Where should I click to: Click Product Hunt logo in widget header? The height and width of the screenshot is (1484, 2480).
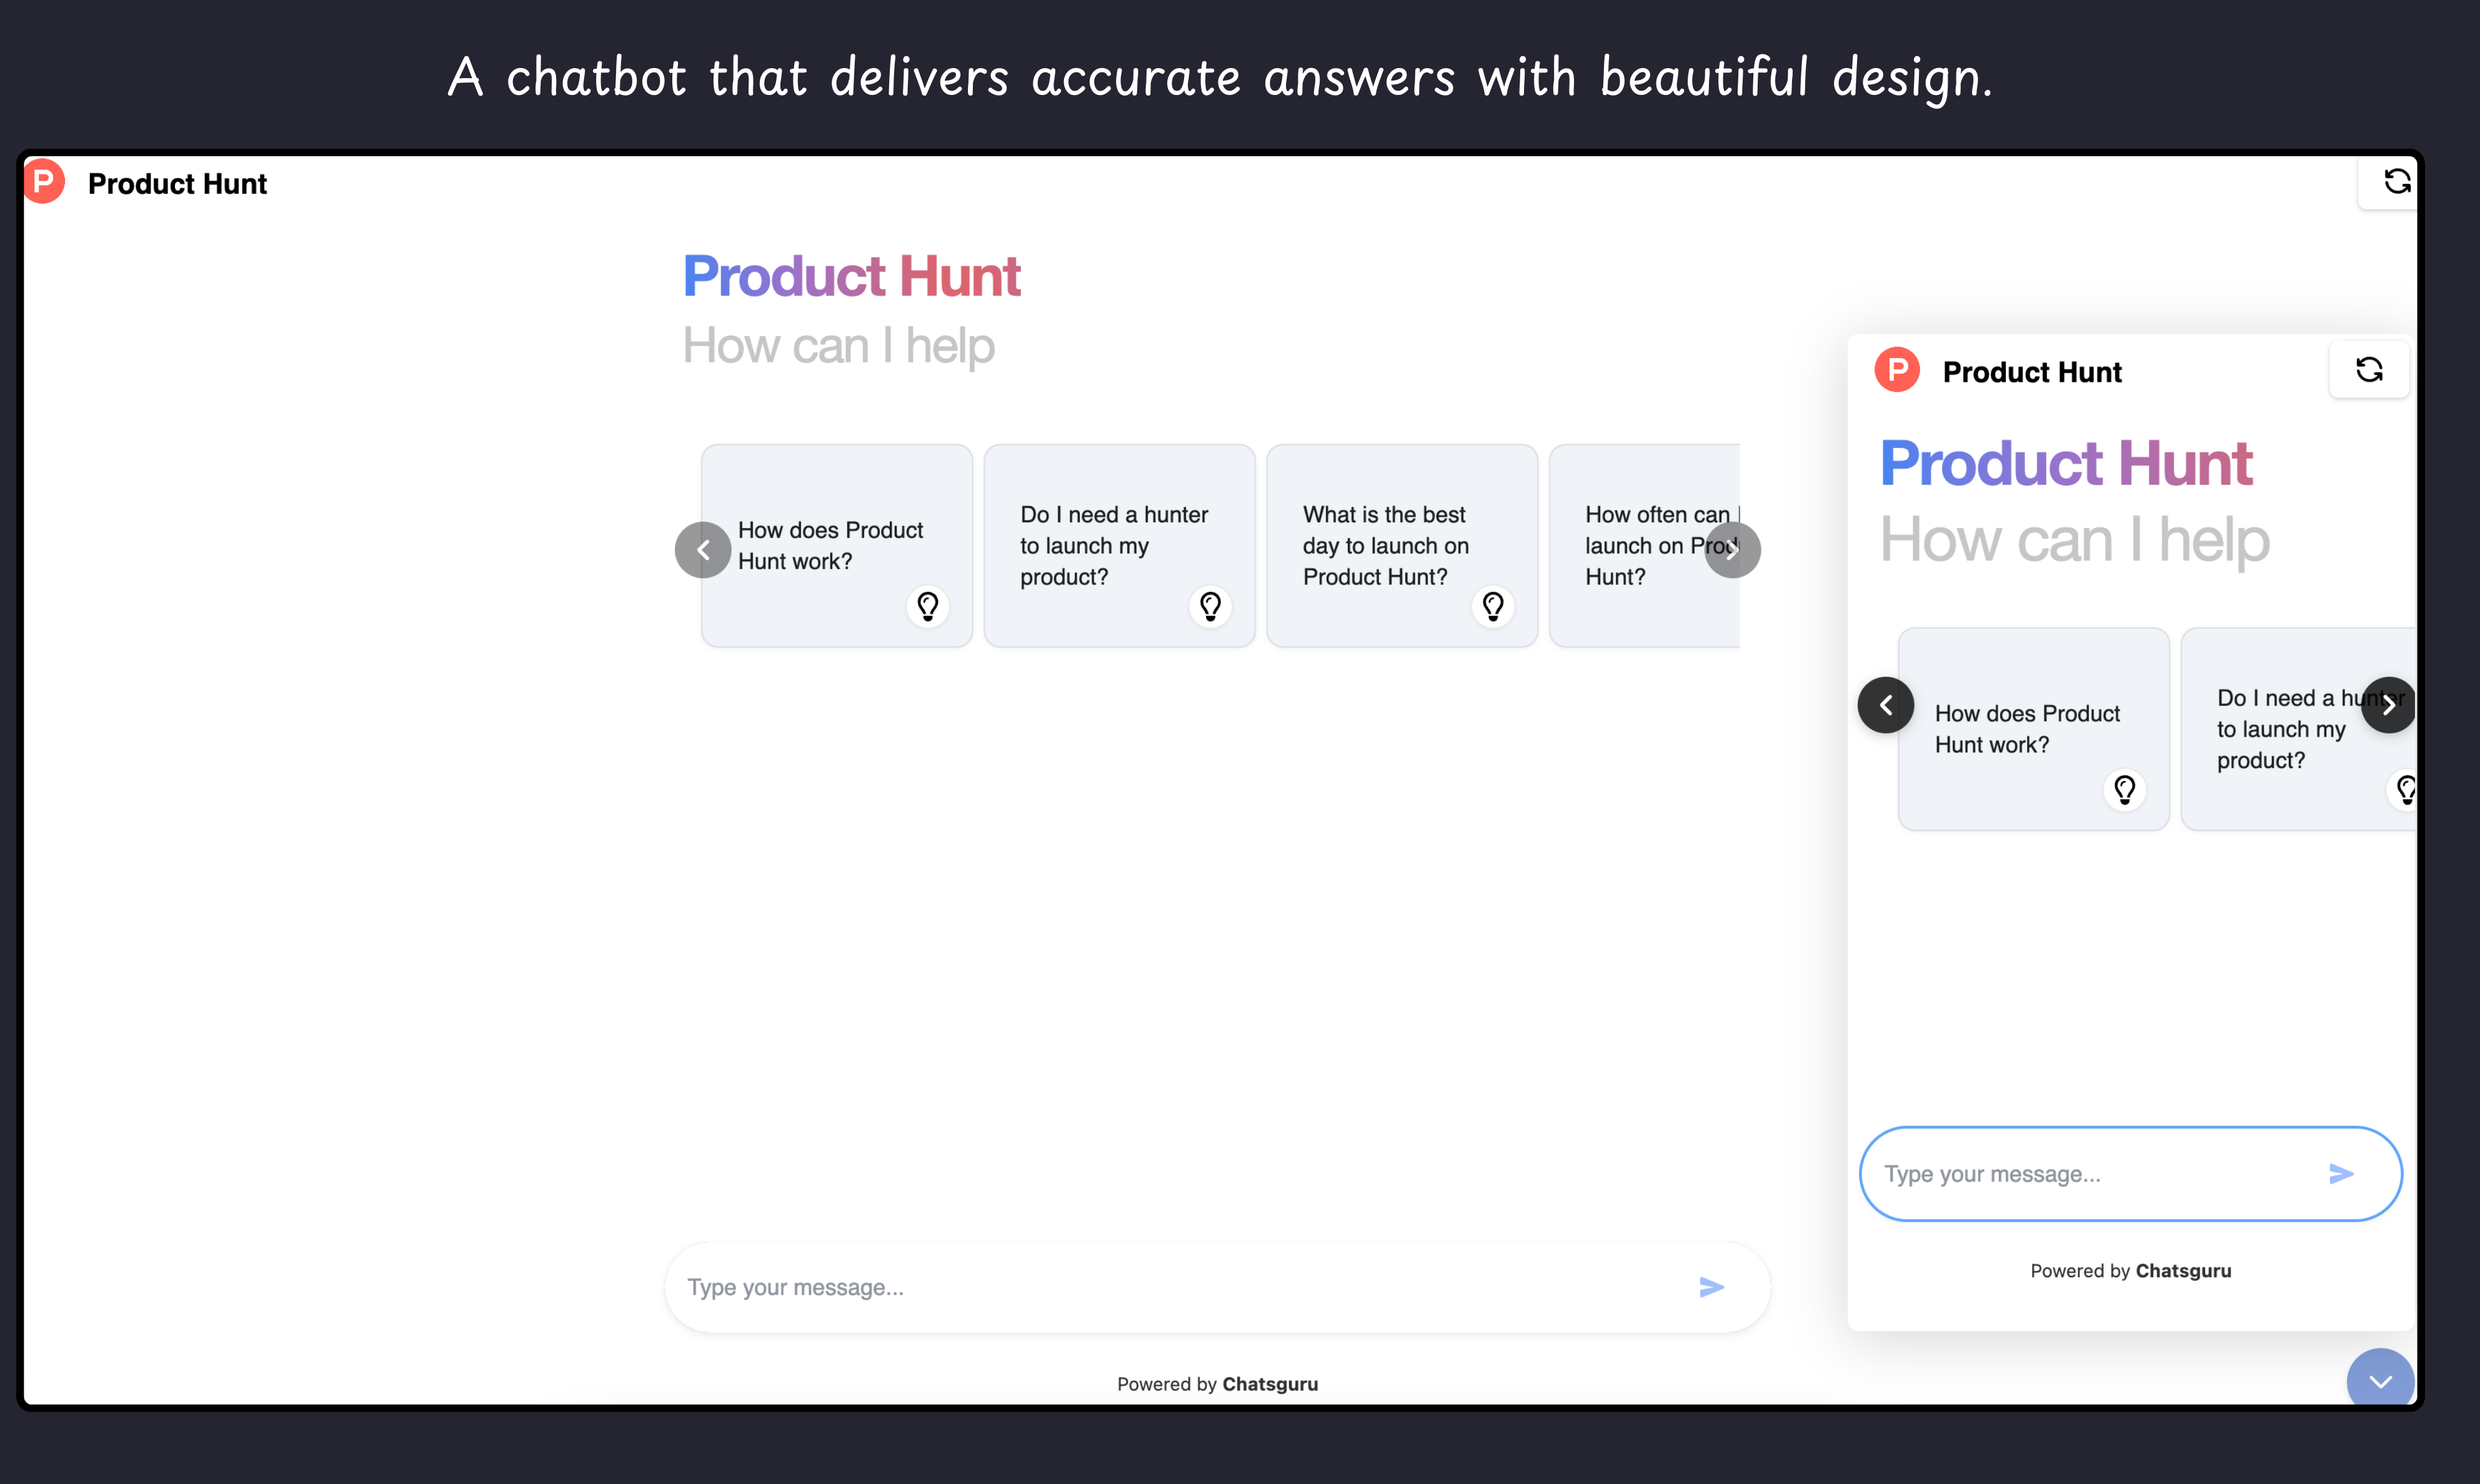[x=1896, y=371]
